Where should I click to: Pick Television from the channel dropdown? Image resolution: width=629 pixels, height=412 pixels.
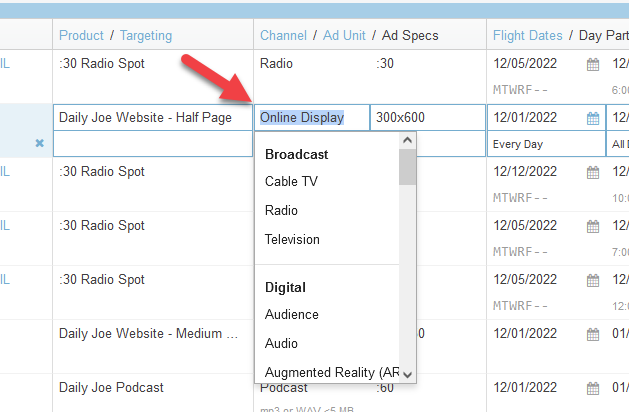[x=292, y=240]
